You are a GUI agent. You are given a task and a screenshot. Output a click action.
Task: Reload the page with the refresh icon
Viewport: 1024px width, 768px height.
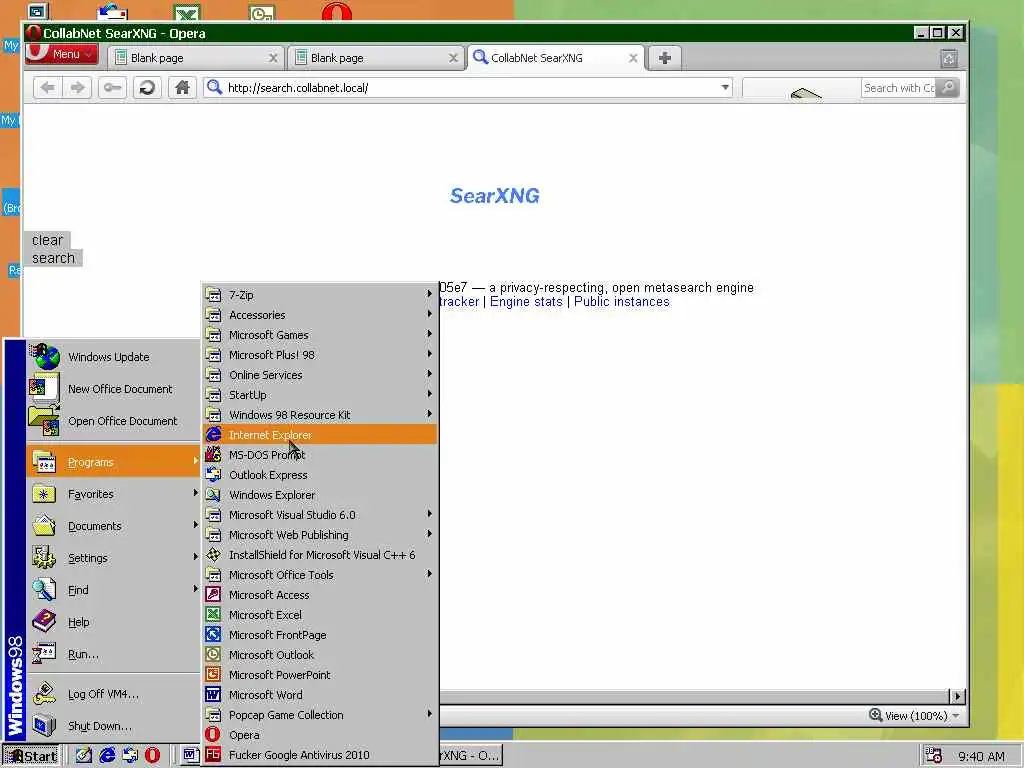148,88
